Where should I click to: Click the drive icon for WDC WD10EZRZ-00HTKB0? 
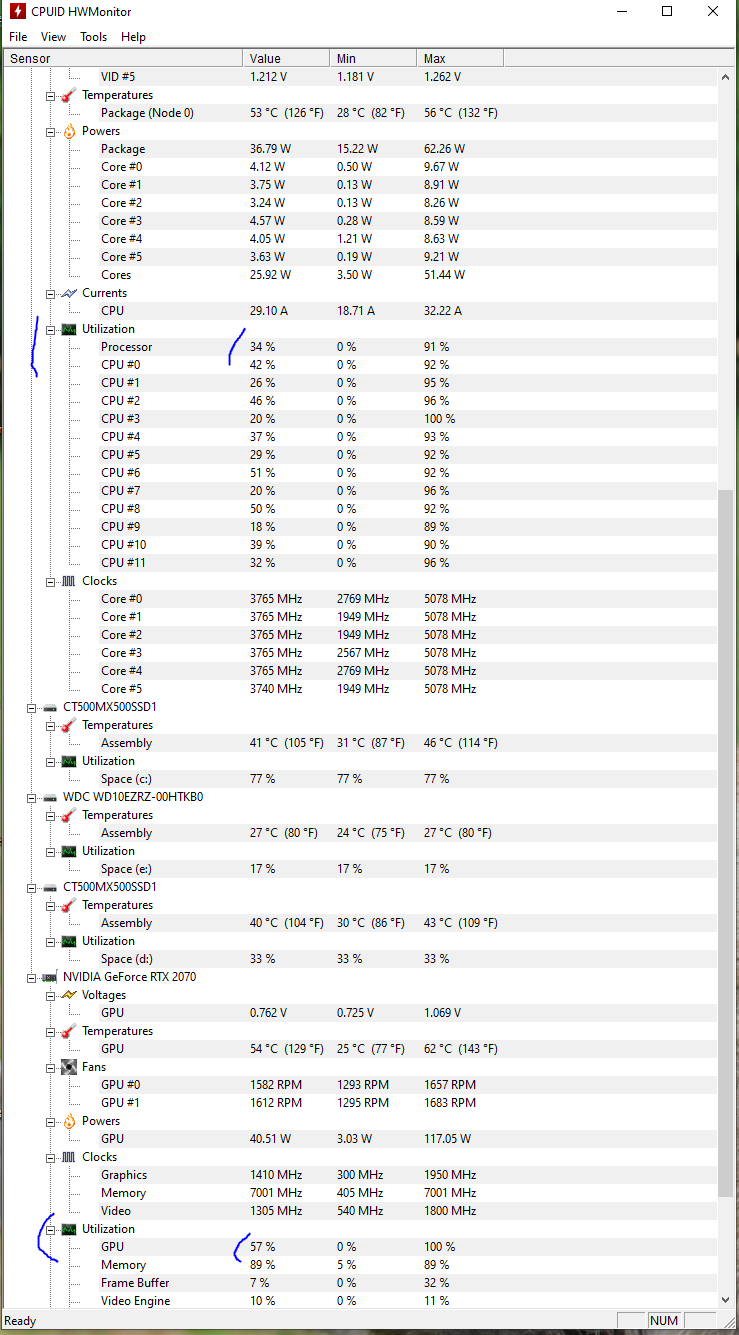point(50,797)
